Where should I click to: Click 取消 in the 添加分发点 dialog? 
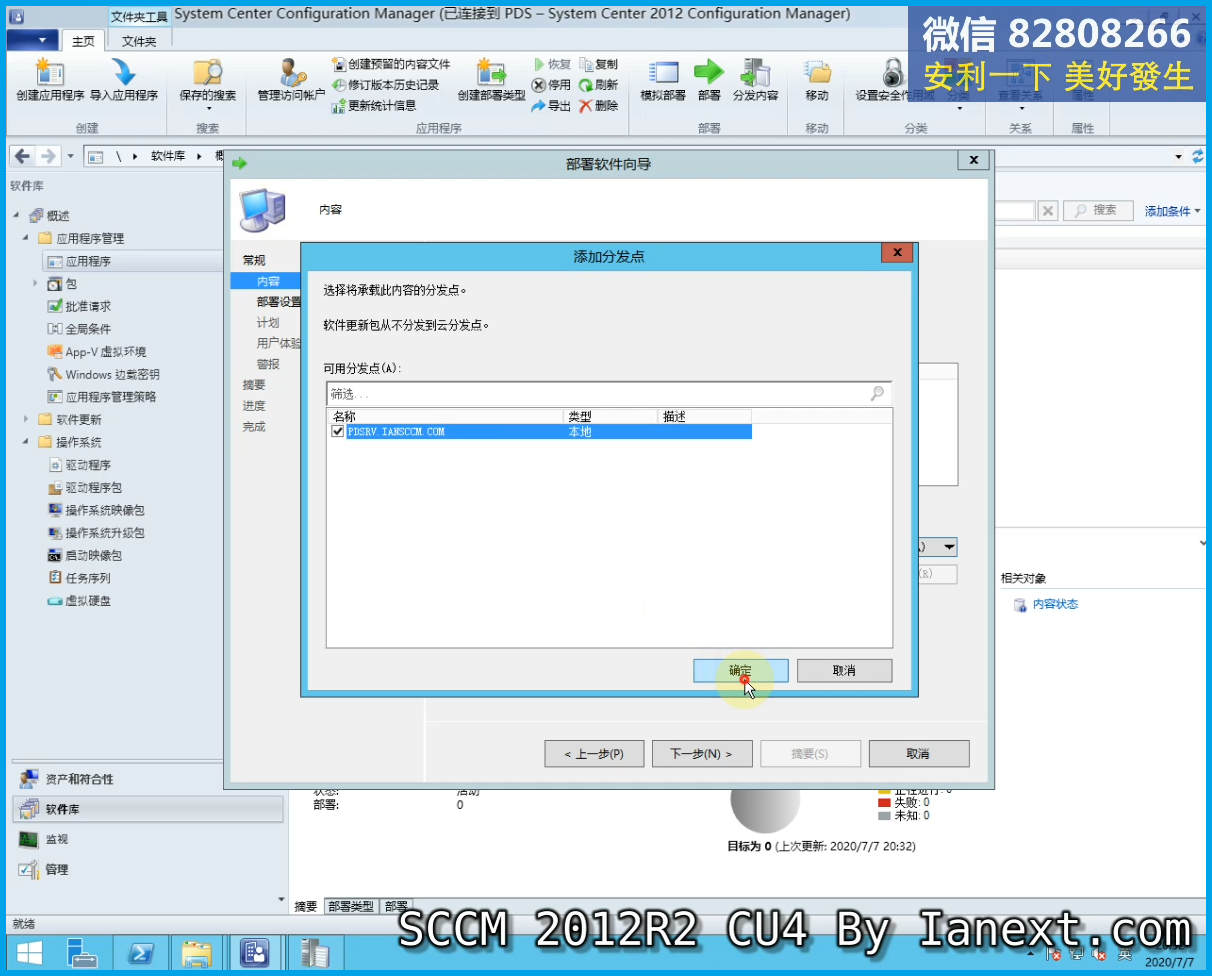[x=844, y=671]
